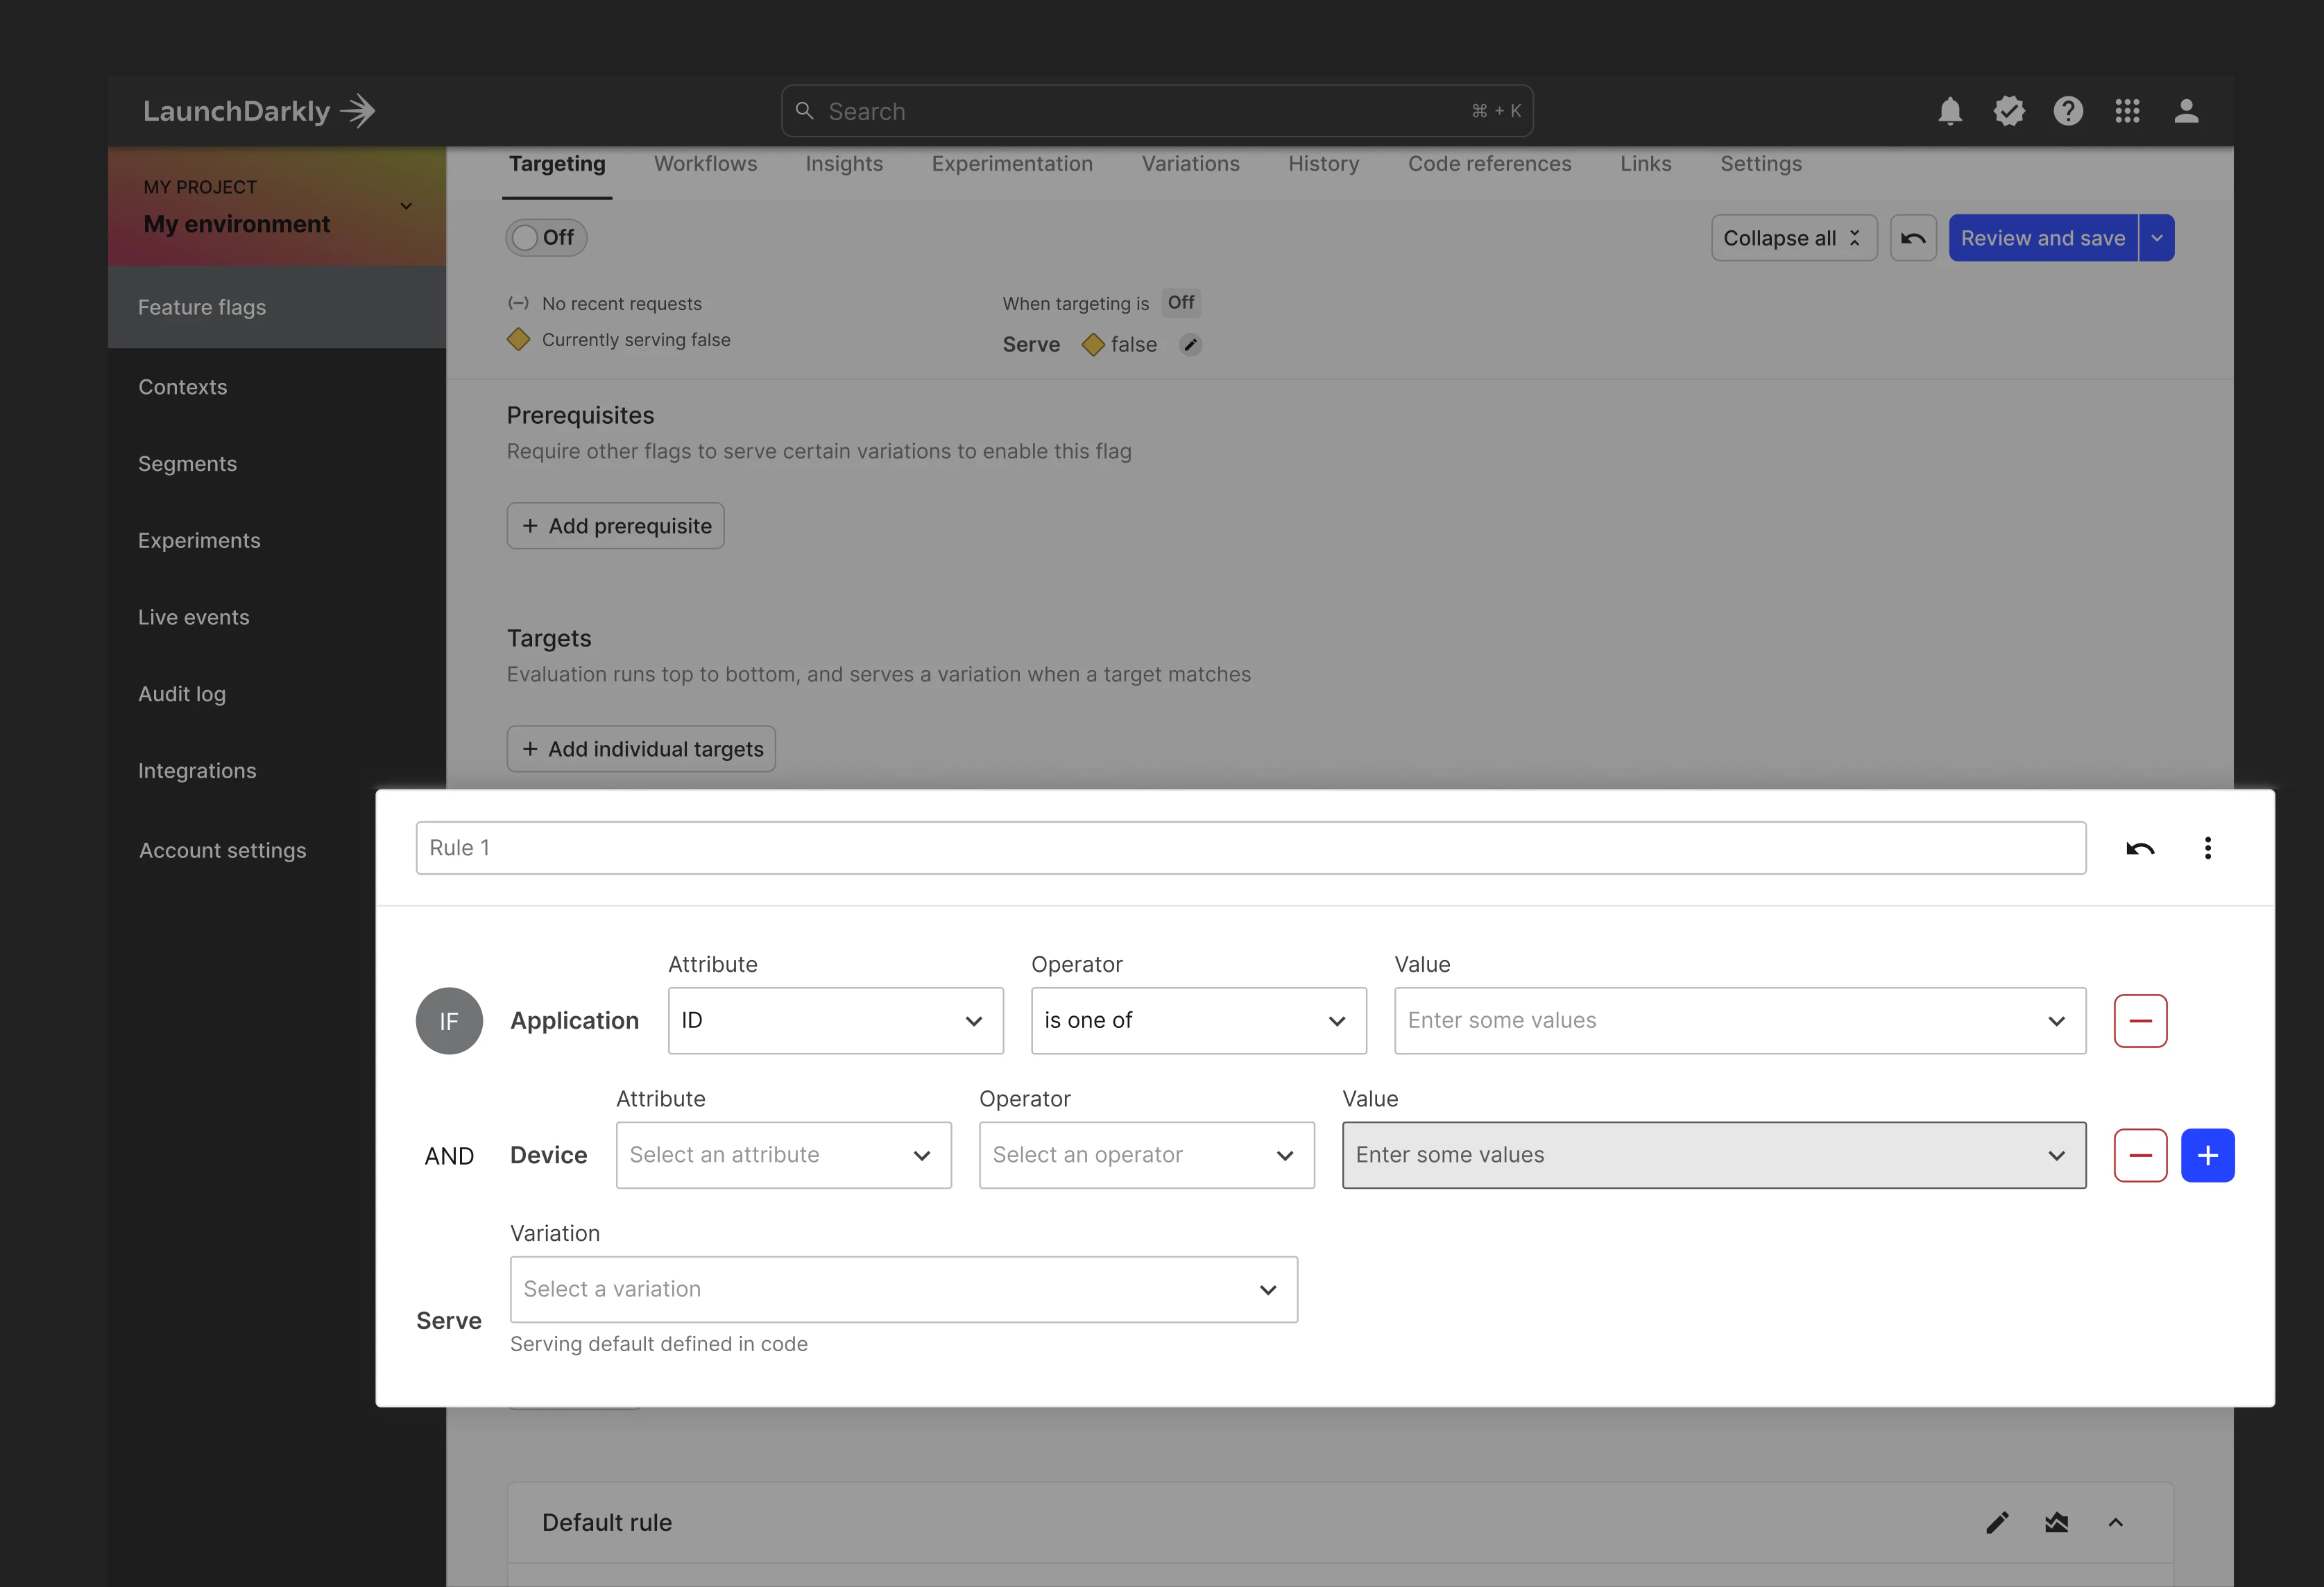Add a new condition with the blue plus icon
This screenshot has height=1587, width=2324.
2208,1155
